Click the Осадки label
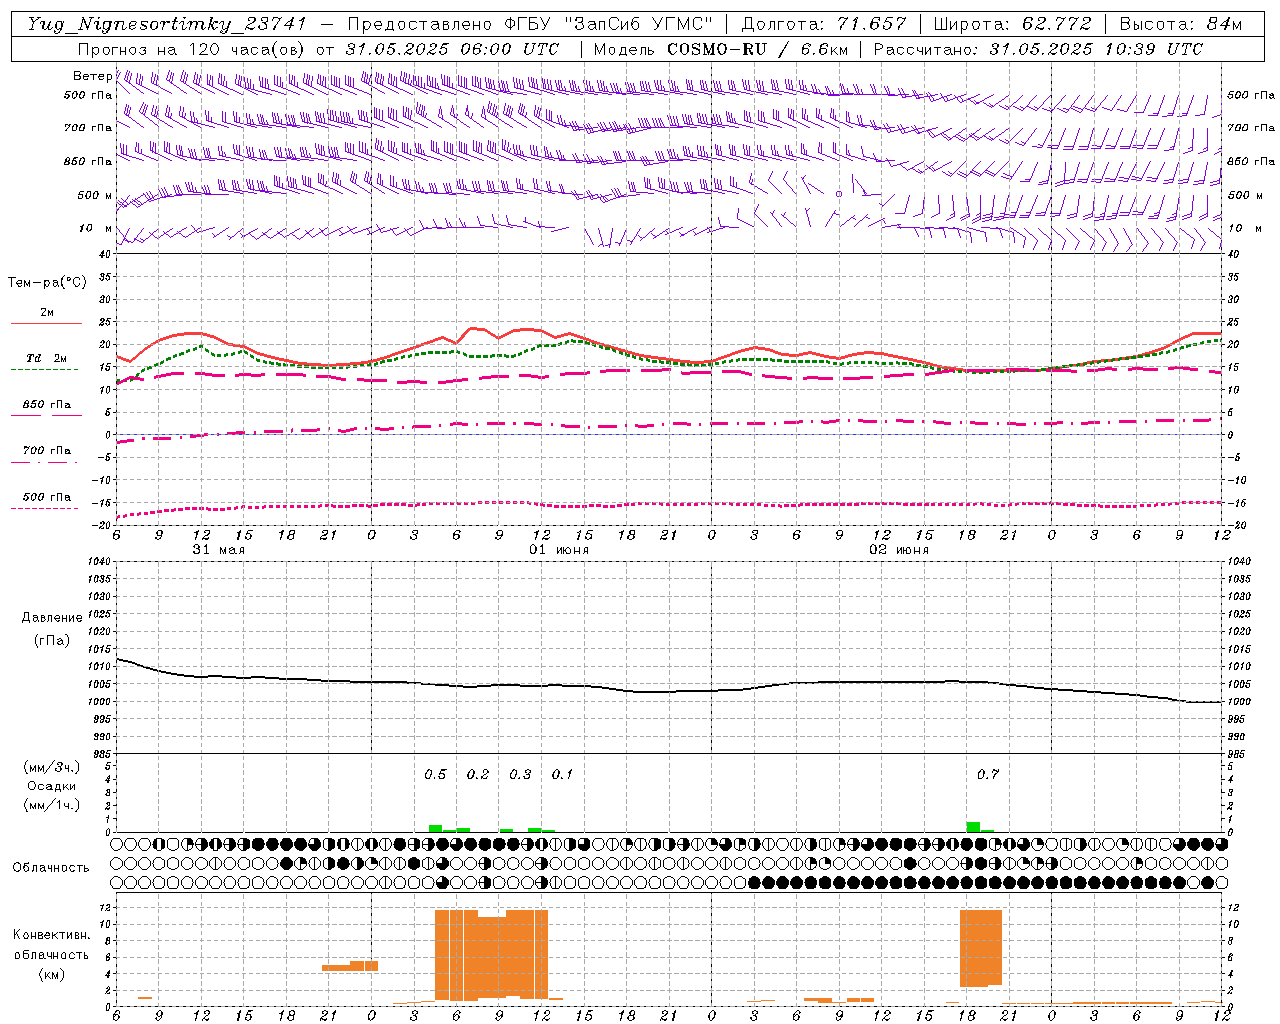The height and width of the screenshot is (1024, 1280). [x=52, y=786]
